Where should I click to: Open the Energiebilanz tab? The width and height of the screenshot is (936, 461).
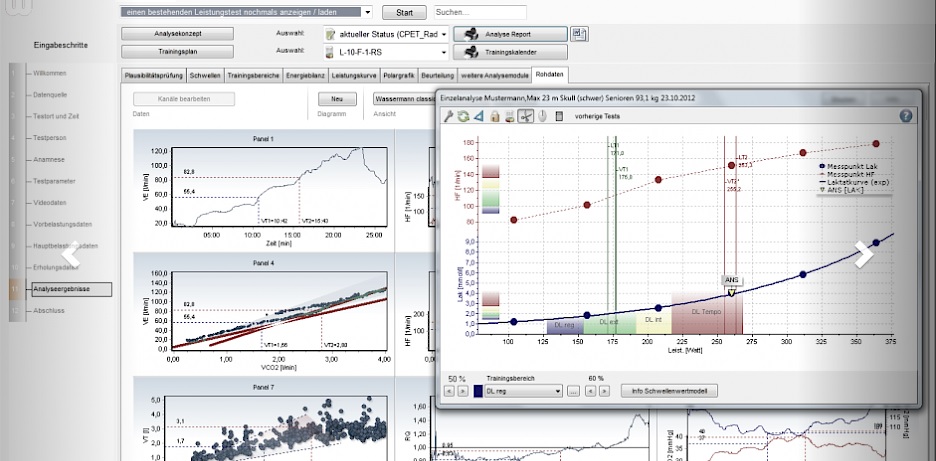304,75
